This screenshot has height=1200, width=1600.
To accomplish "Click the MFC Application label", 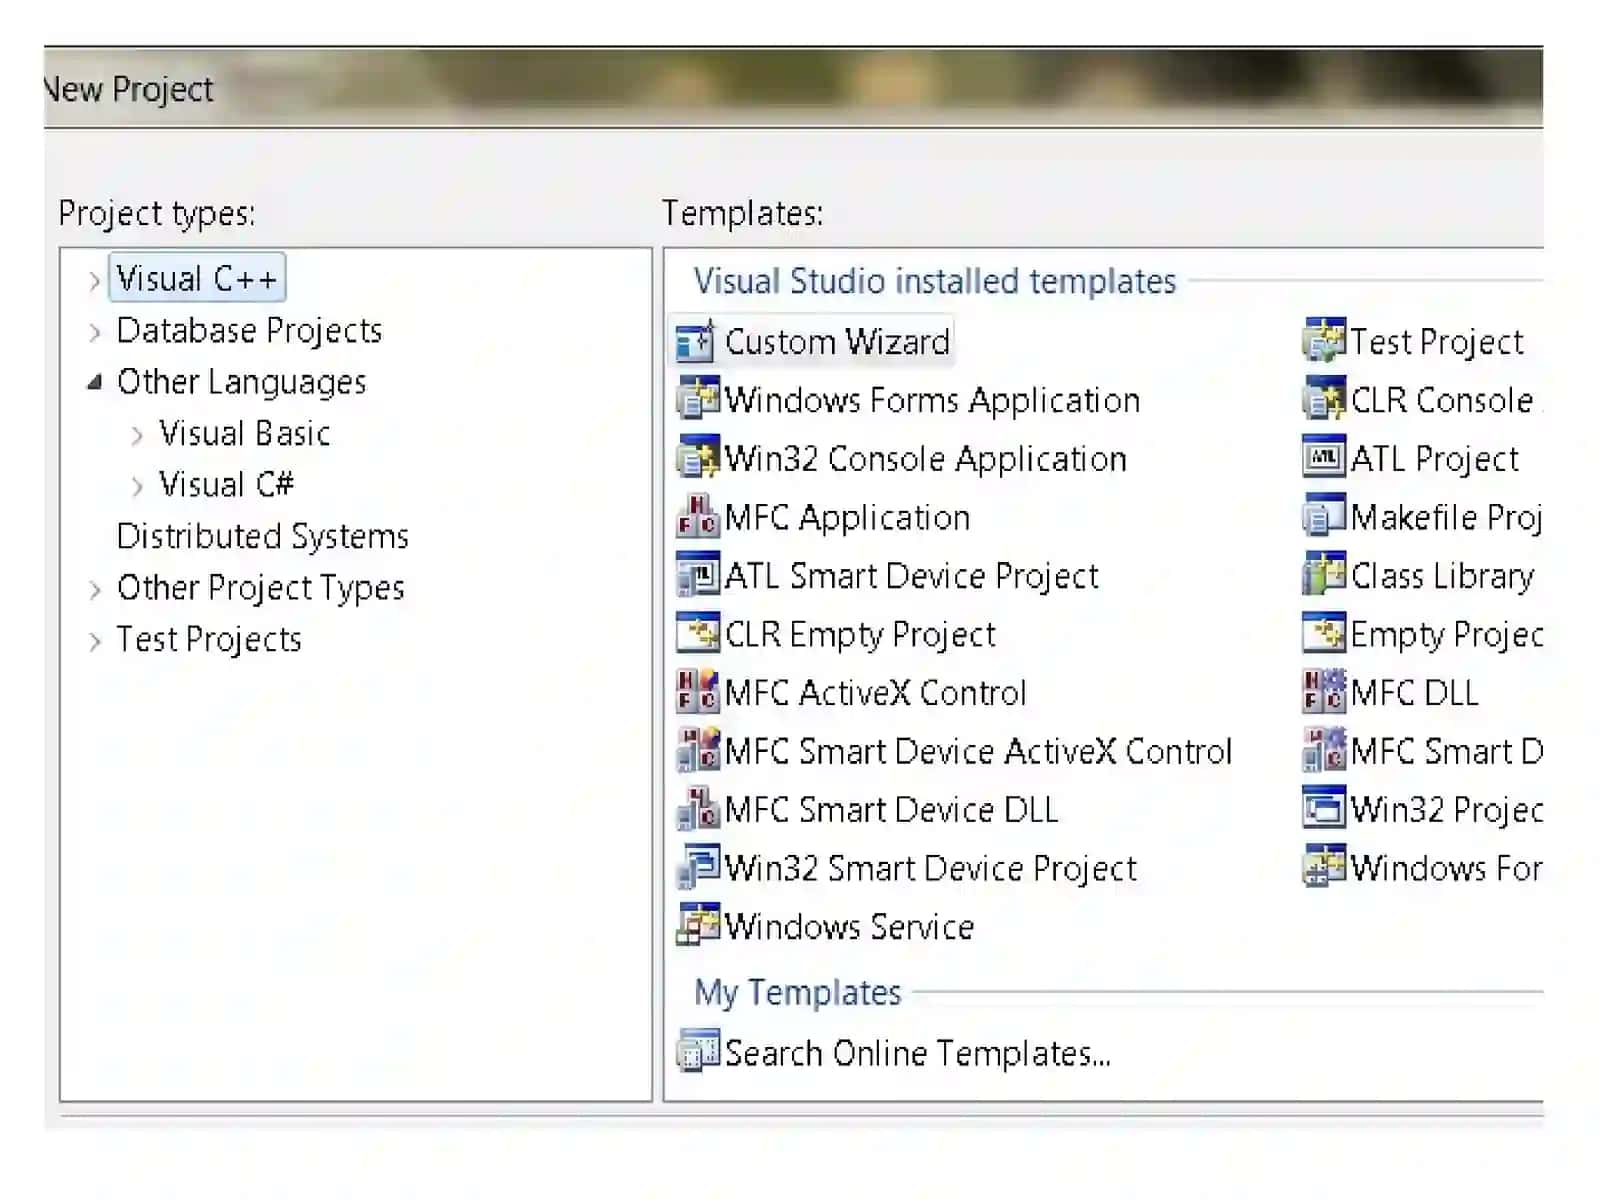I will 847,517.
